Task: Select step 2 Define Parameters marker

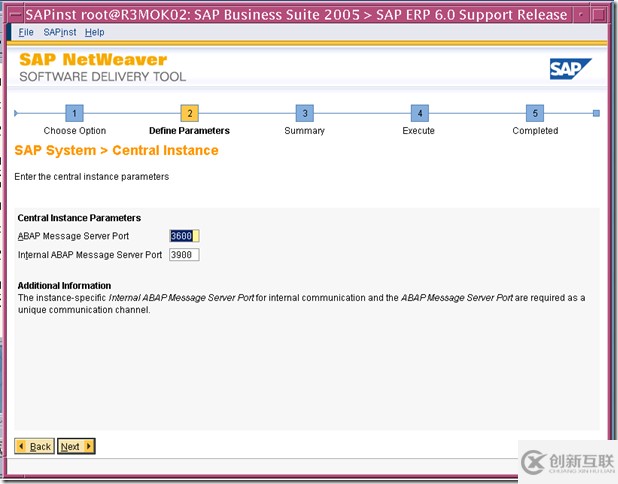Action: 190,113
